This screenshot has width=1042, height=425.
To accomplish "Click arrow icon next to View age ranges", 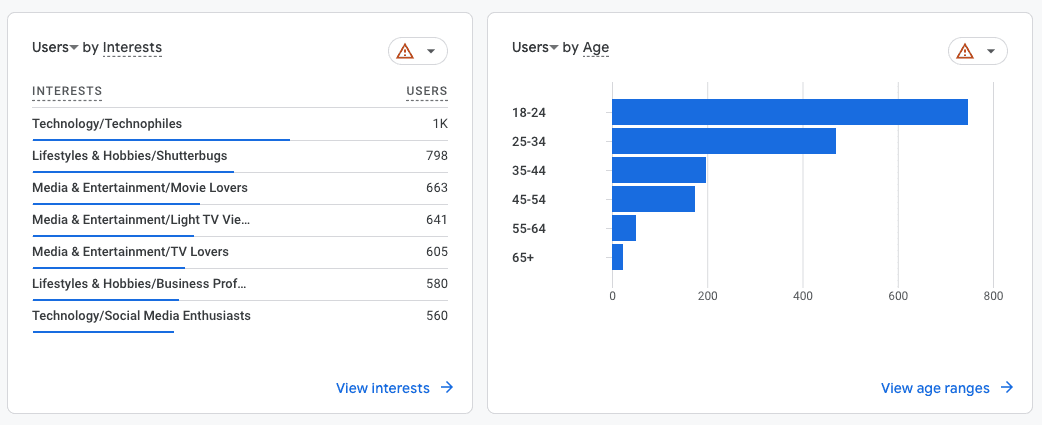I will click(x=1007, y=388).
